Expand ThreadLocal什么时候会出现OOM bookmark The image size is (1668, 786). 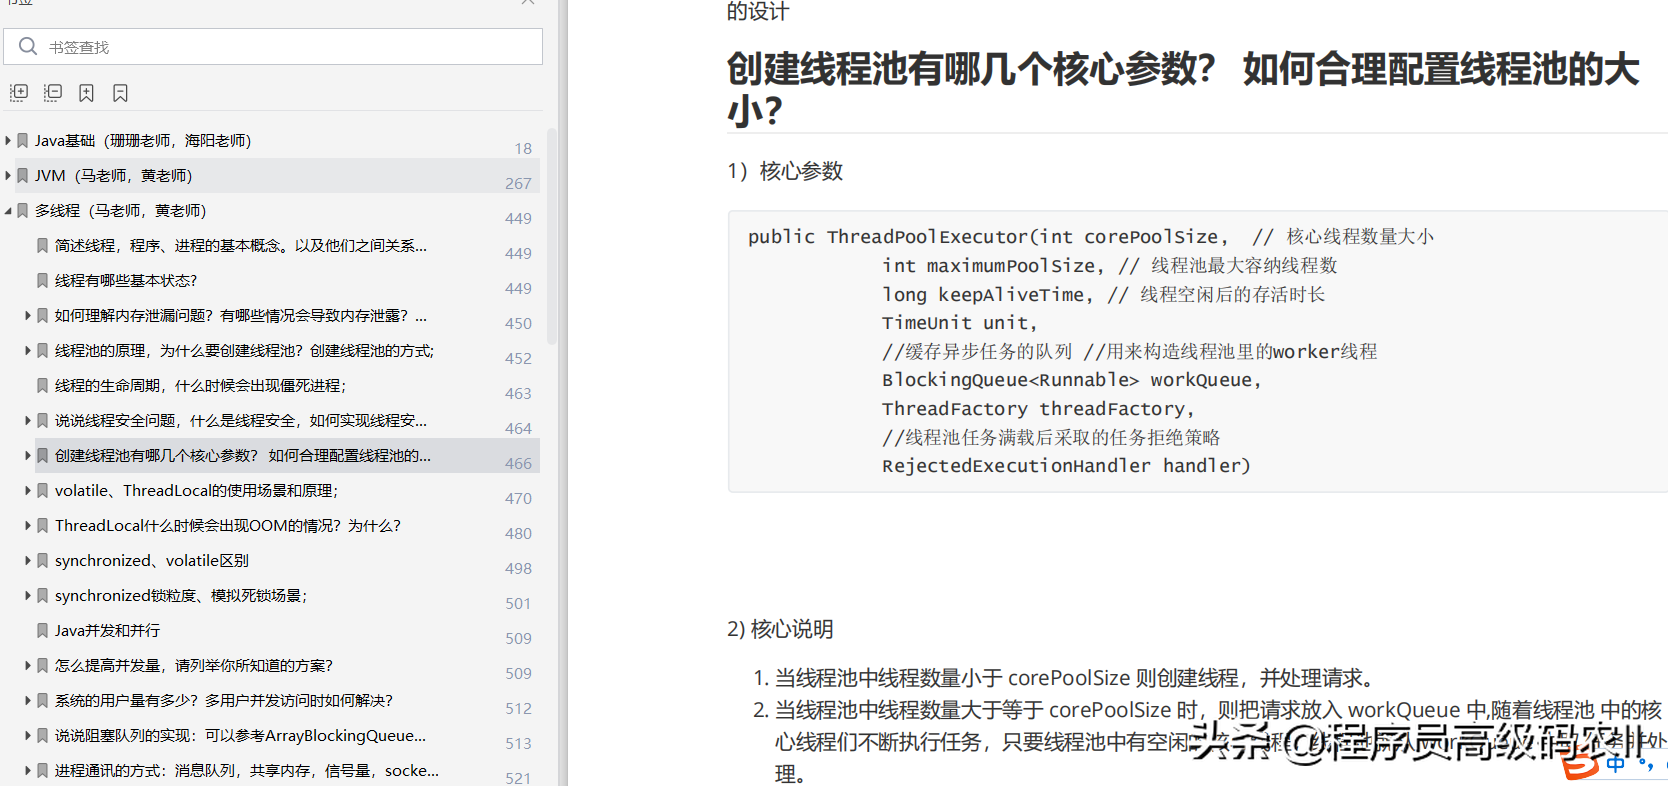(28, 526)
